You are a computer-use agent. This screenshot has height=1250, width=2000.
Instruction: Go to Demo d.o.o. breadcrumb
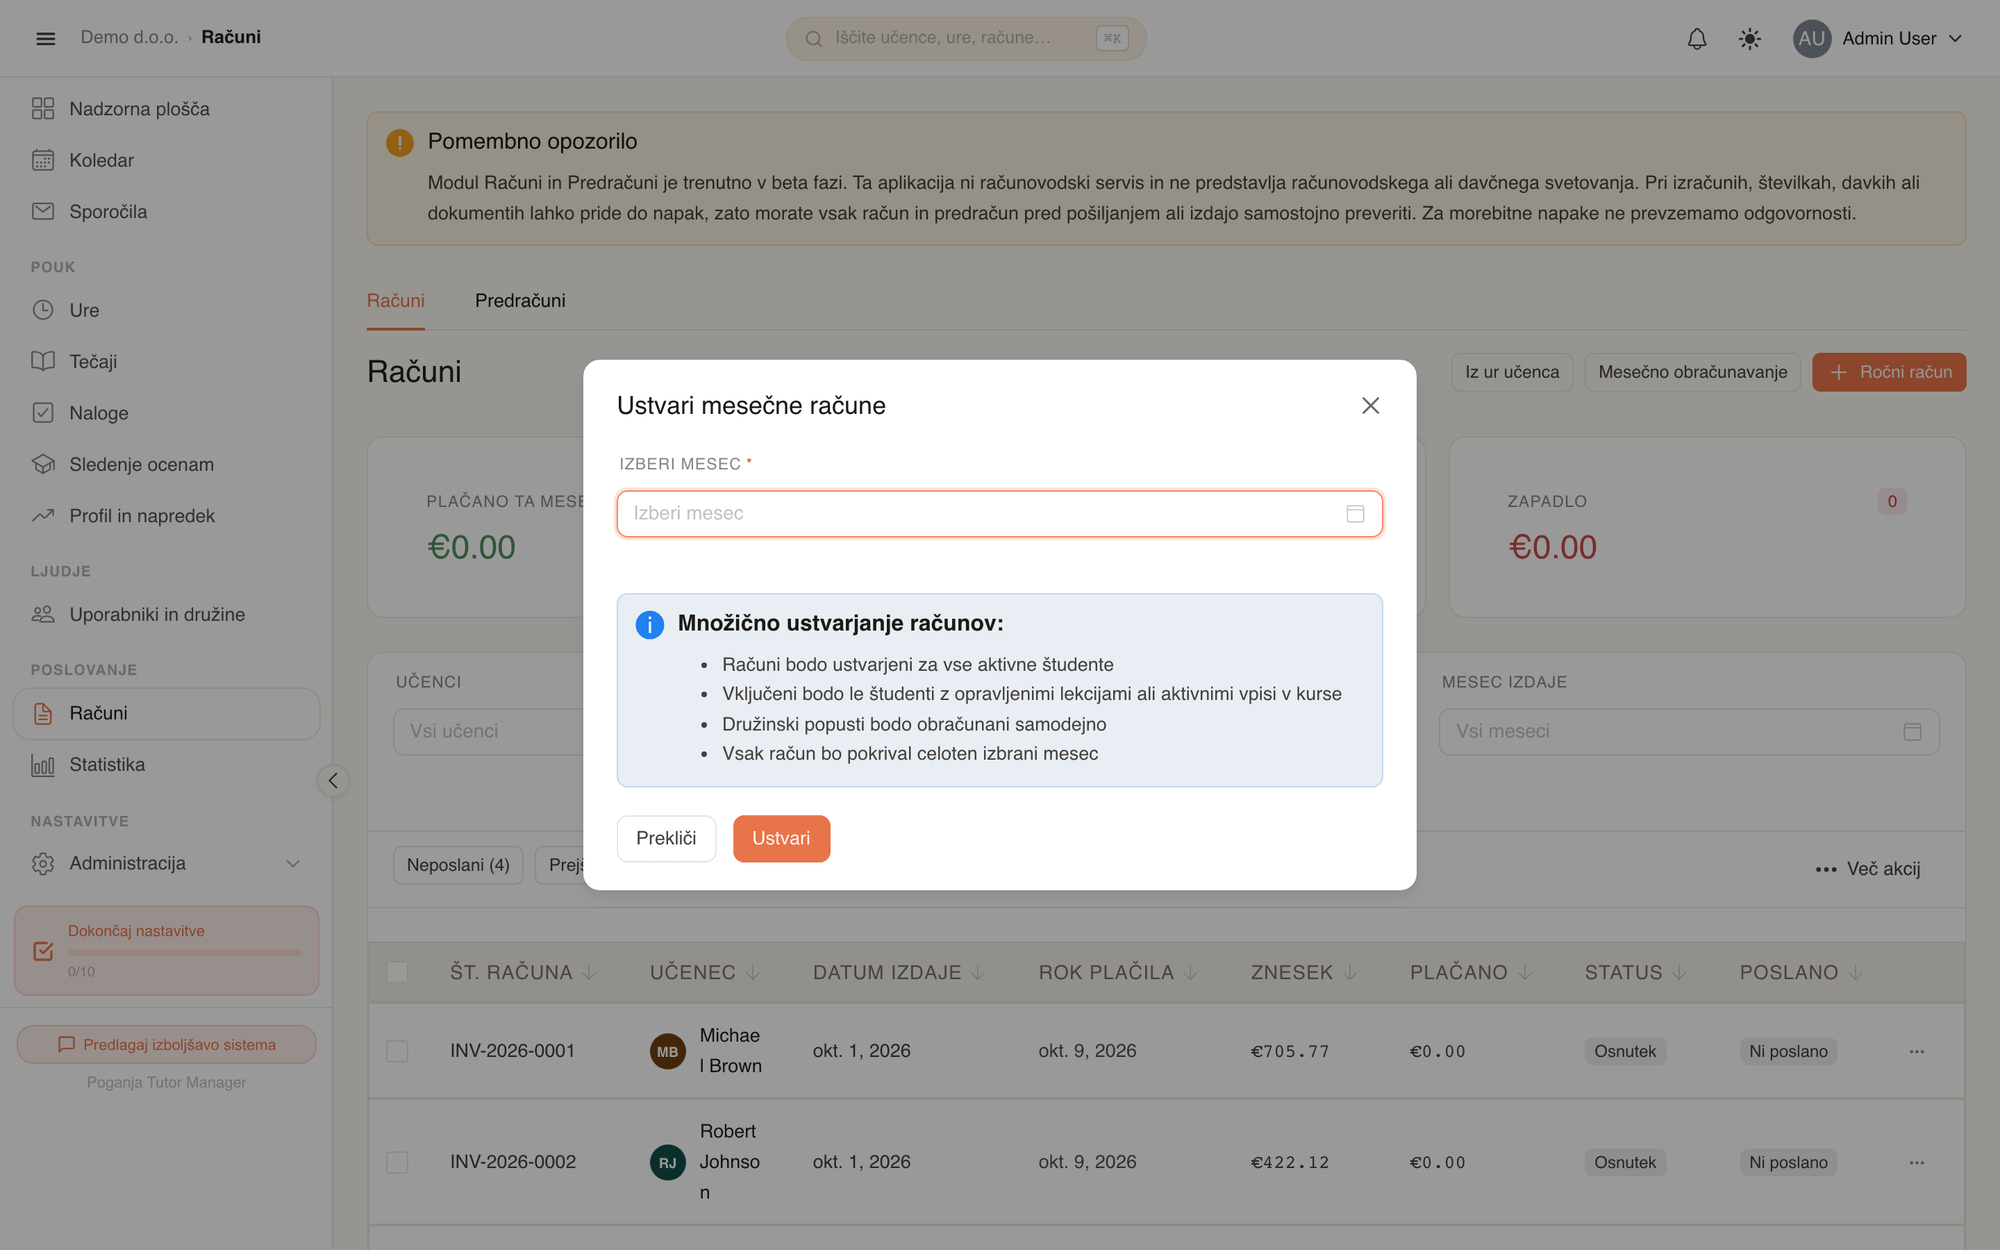(129, 37)
